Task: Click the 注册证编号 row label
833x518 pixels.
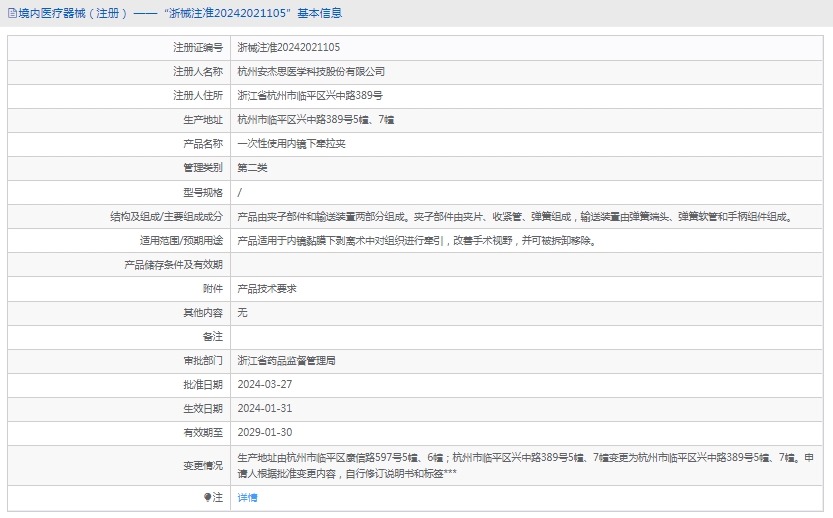Action: tap(197, 47)
